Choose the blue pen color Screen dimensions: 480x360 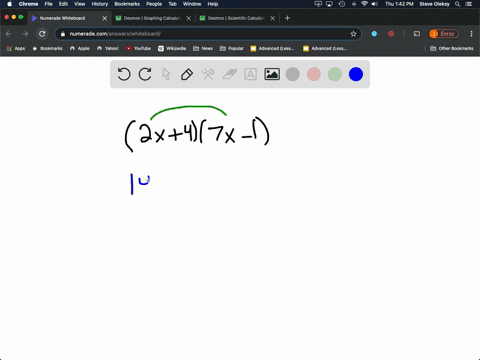click(x=356, y=74)
